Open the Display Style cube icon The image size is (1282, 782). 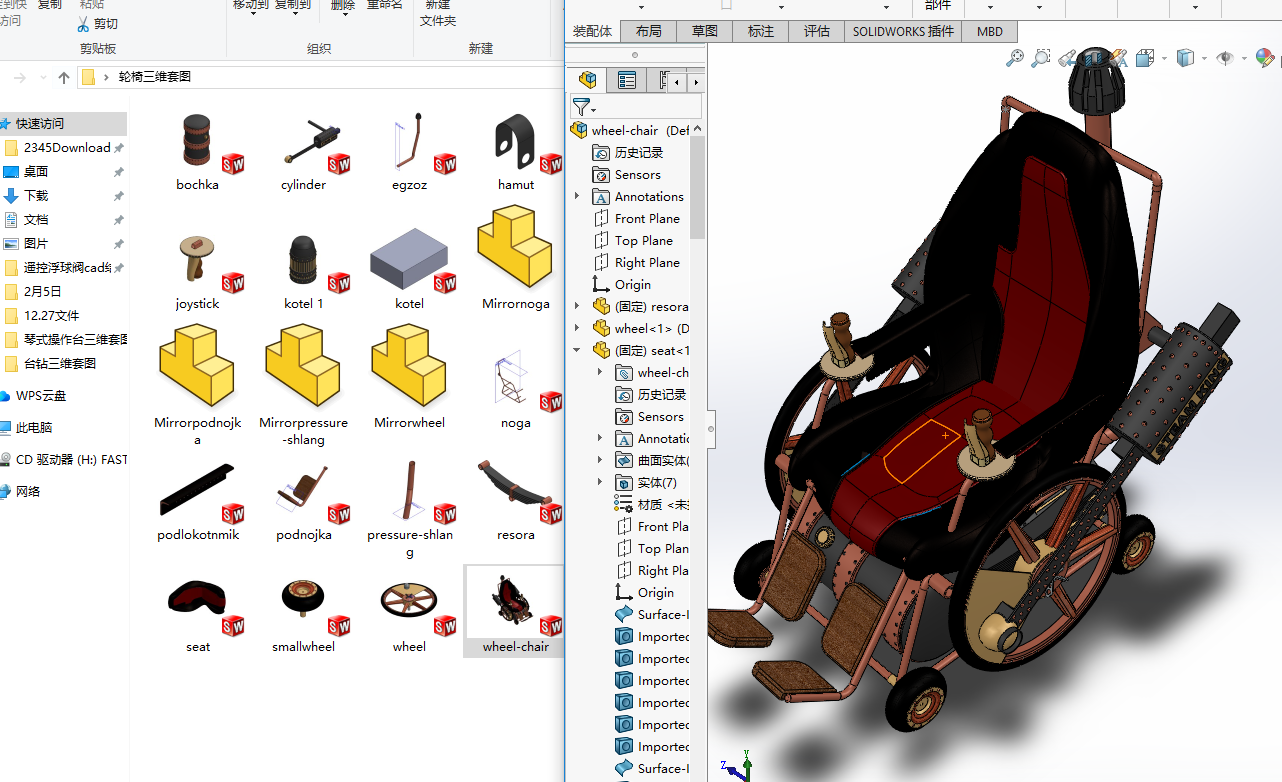coord(1185,58)
